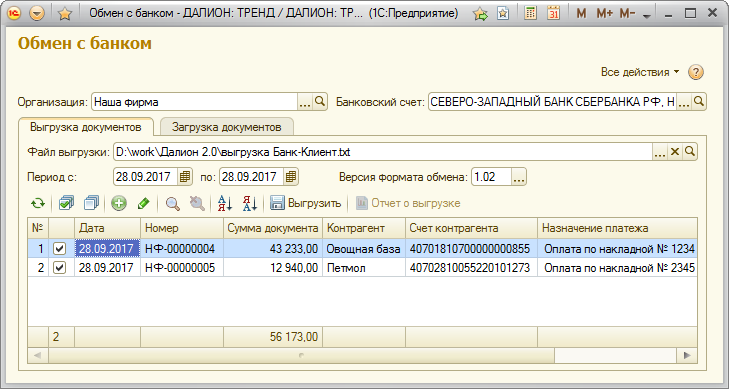This screenshot has height=389, width=729.
Task: Add current page to favorites
Action: tap(480, 13)
